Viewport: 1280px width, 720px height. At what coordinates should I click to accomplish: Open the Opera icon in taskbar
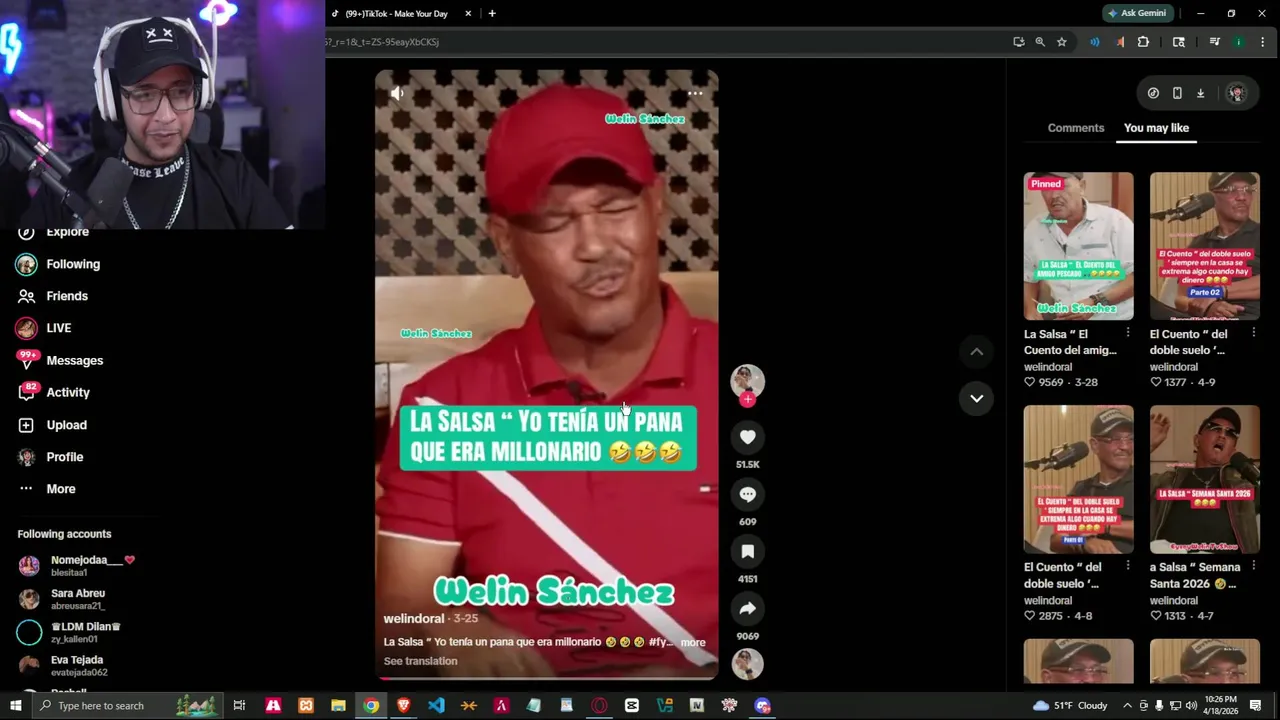599,706
